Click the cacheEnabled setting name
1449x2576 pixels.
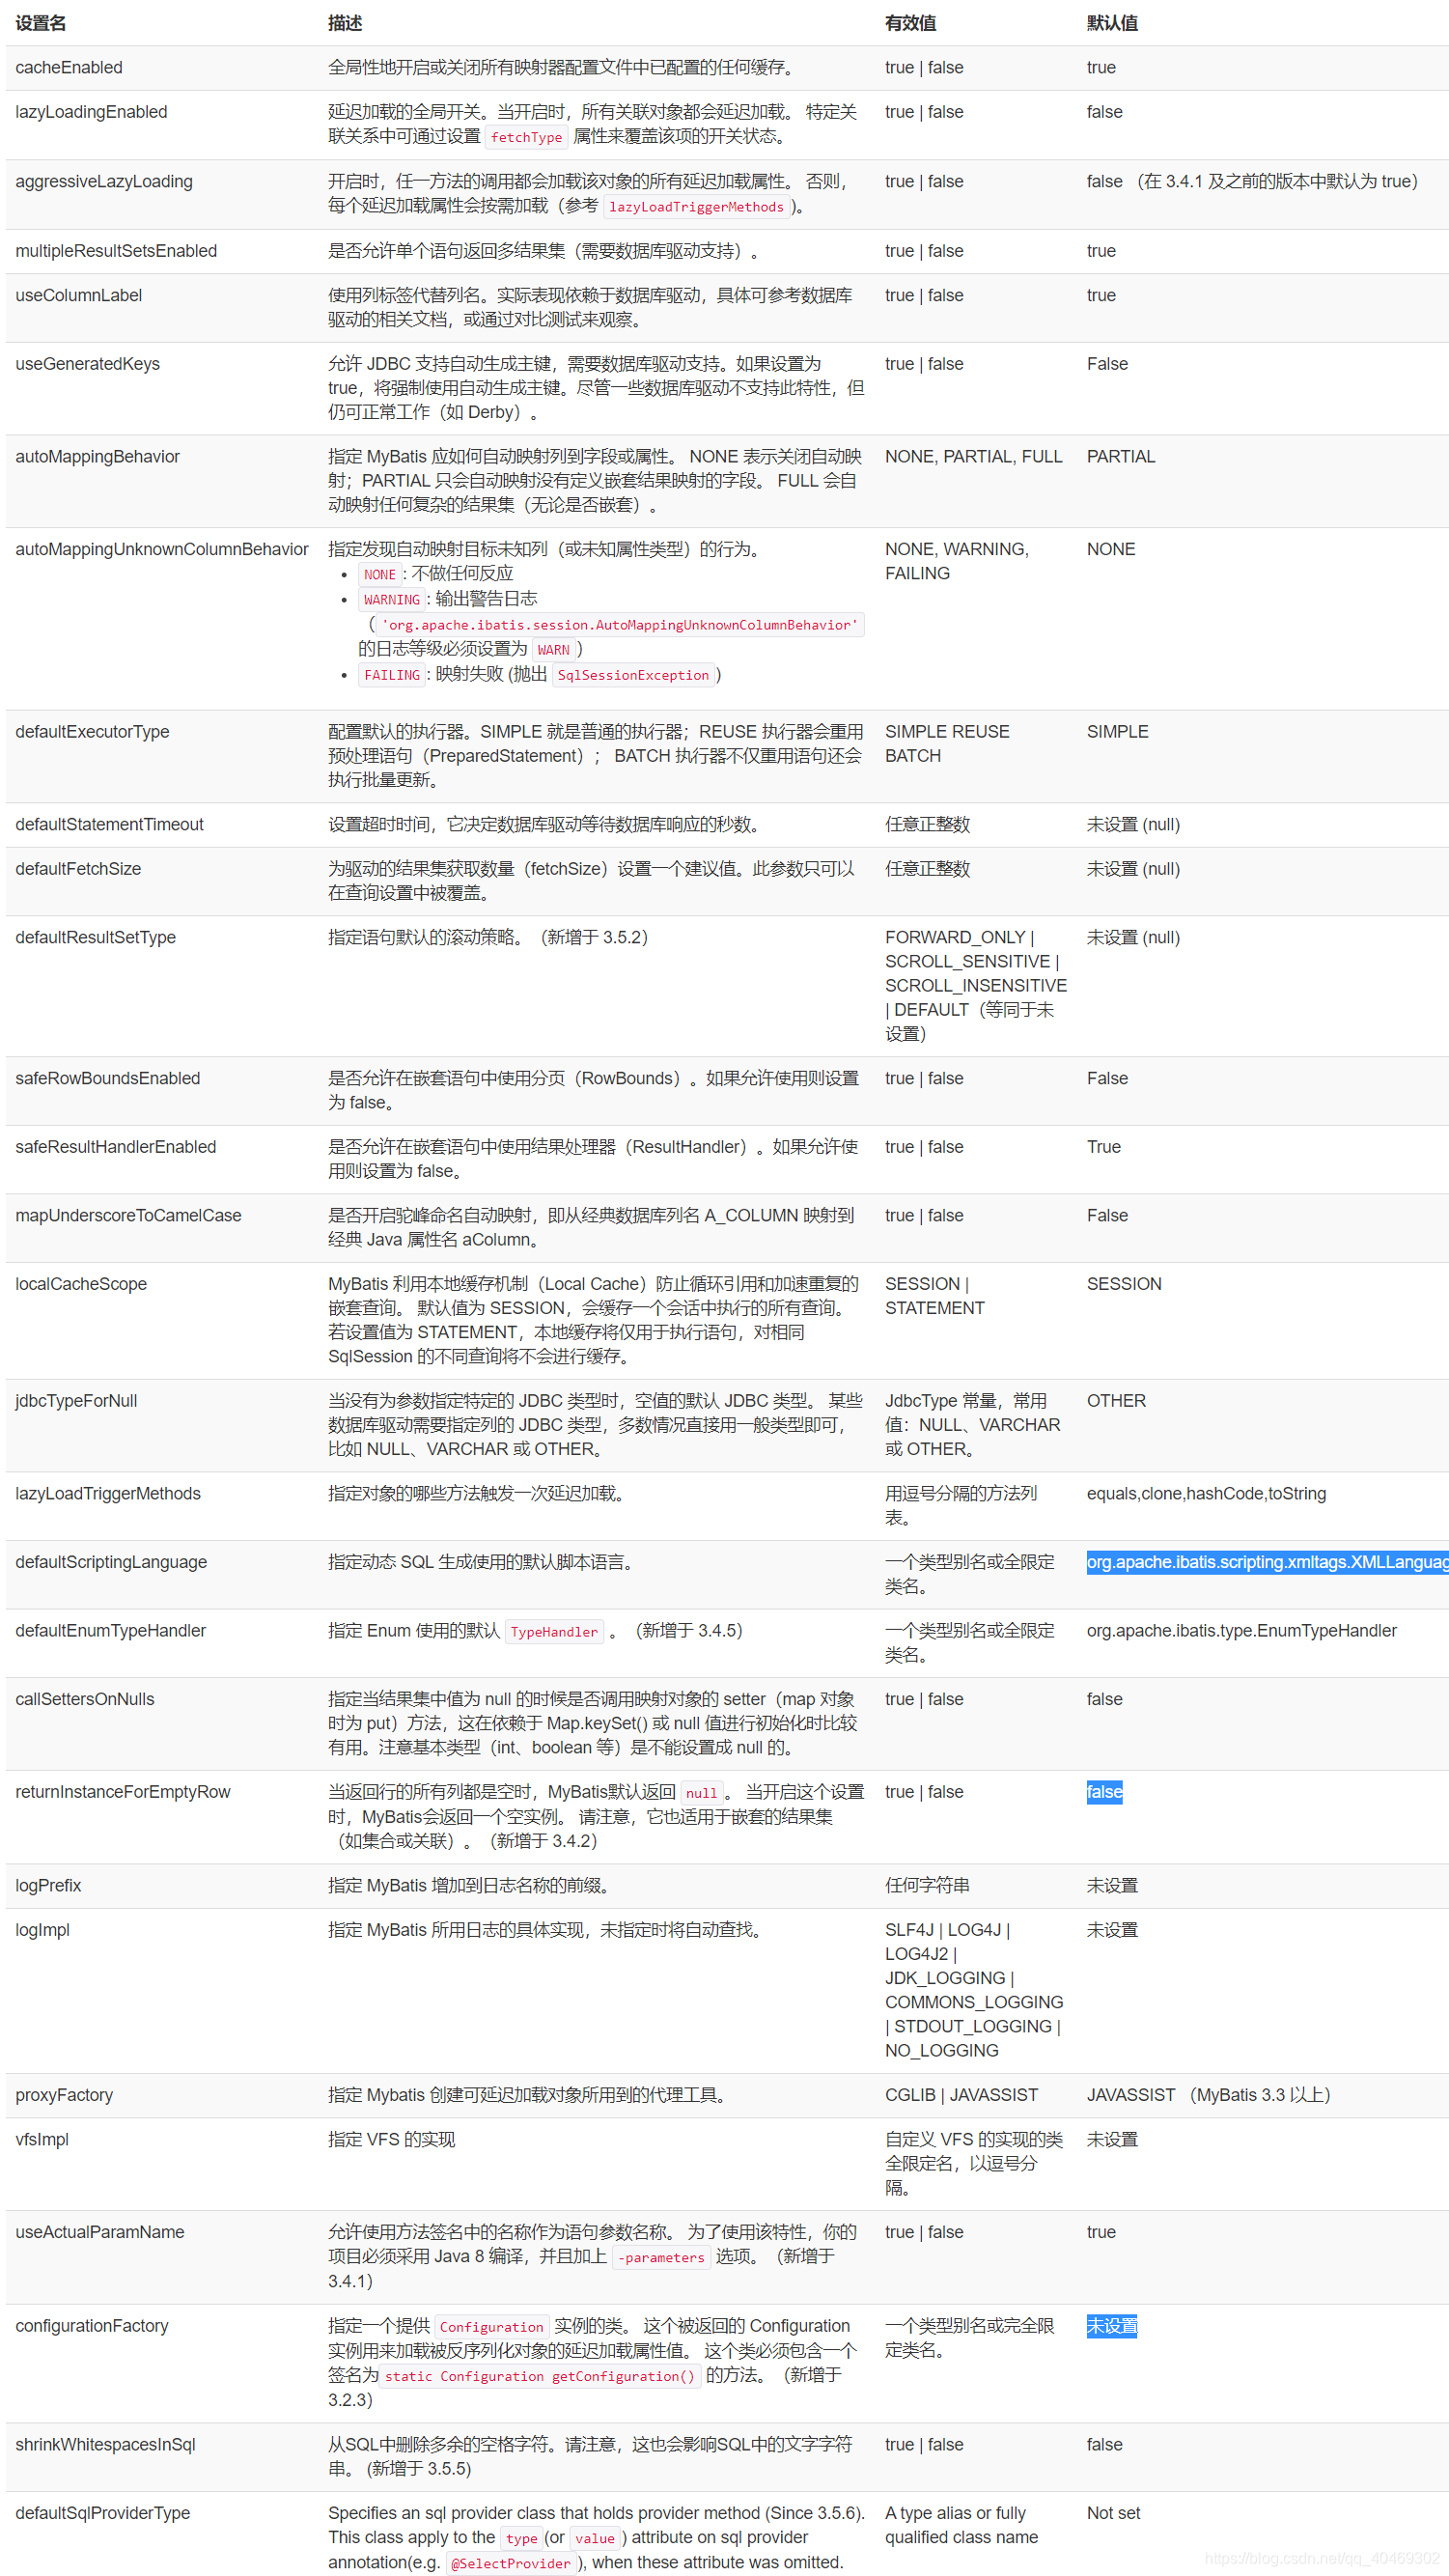[69, 68]
